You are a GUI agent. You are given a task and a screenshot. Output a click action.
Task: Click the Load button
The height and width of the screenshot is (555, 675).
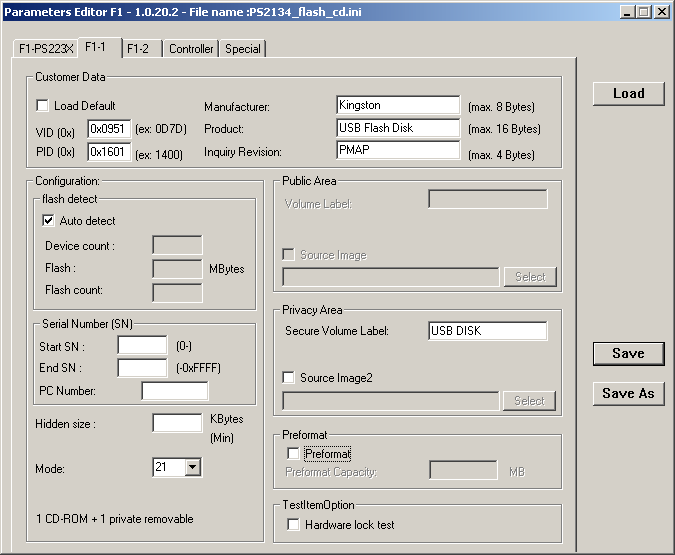point(628,93)
